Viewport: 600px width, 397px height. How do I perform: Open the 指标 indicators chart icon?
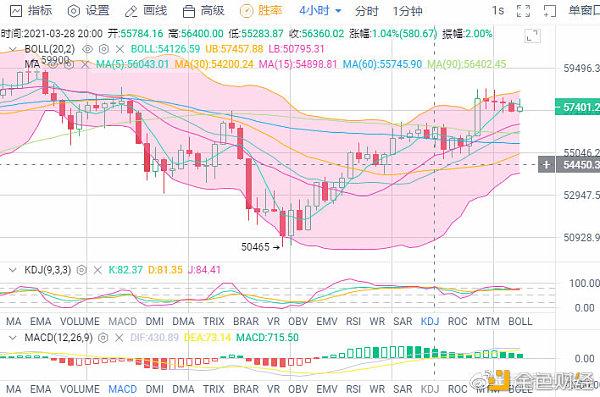(15, 10)
